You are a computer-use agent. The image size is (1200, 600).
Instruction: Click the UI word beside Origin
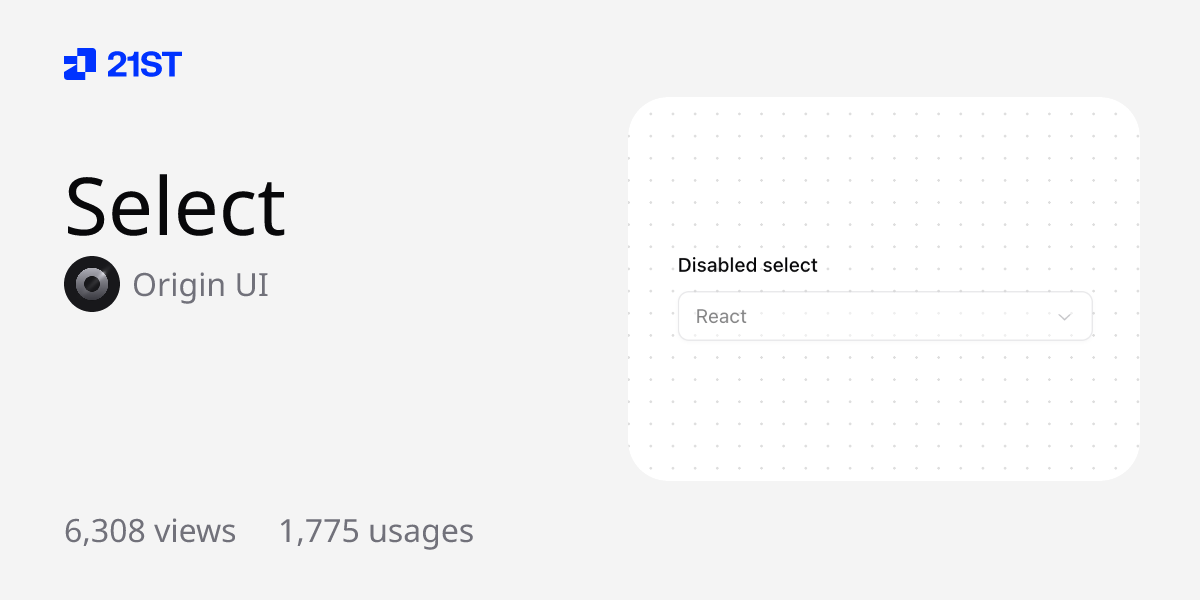click(x=252, y=285)
